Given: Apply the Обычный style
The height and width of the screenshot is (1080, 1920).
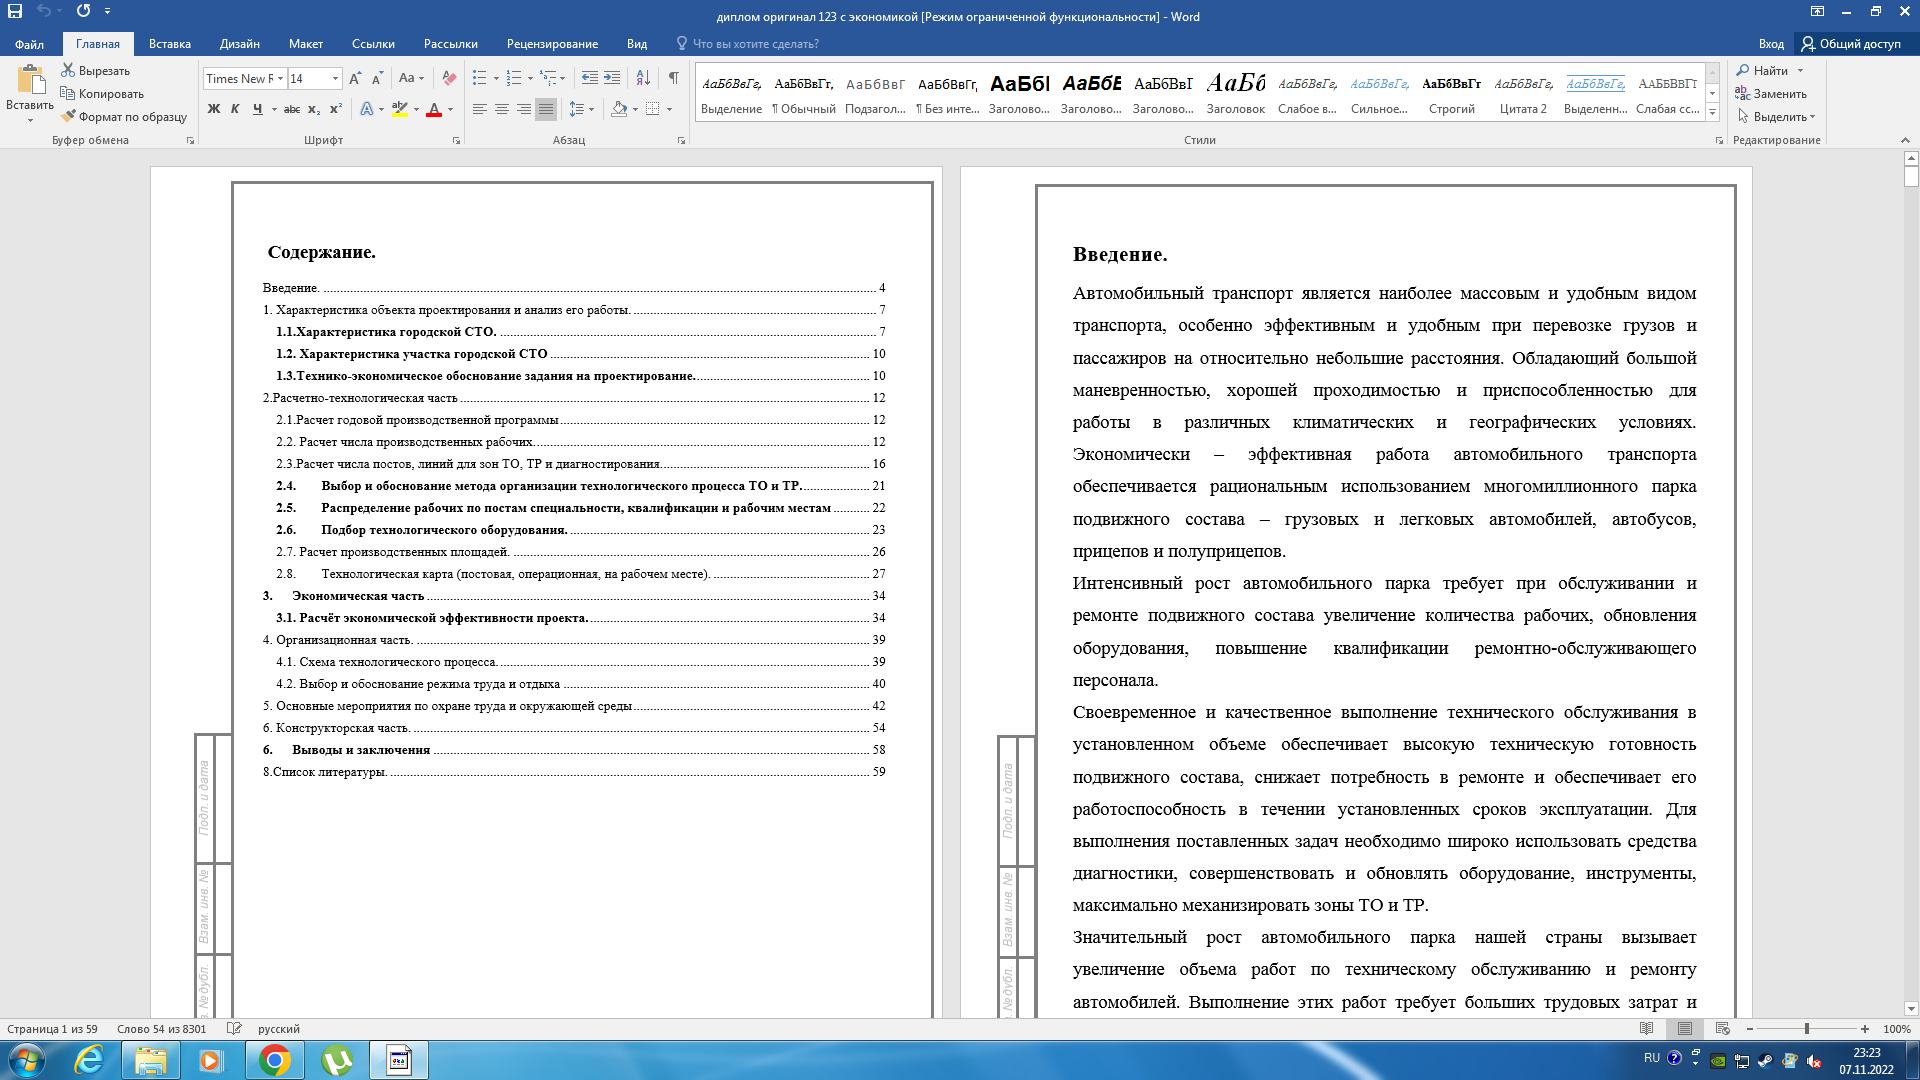Looking at the screenshot, I should pos(804,92).
